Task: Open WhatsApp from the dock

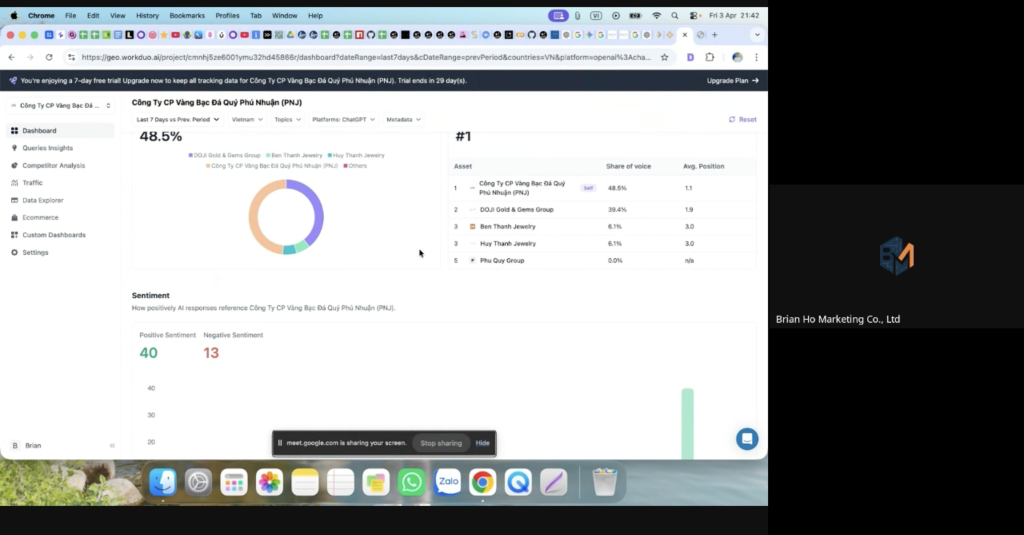Action: tap(411, 483)
